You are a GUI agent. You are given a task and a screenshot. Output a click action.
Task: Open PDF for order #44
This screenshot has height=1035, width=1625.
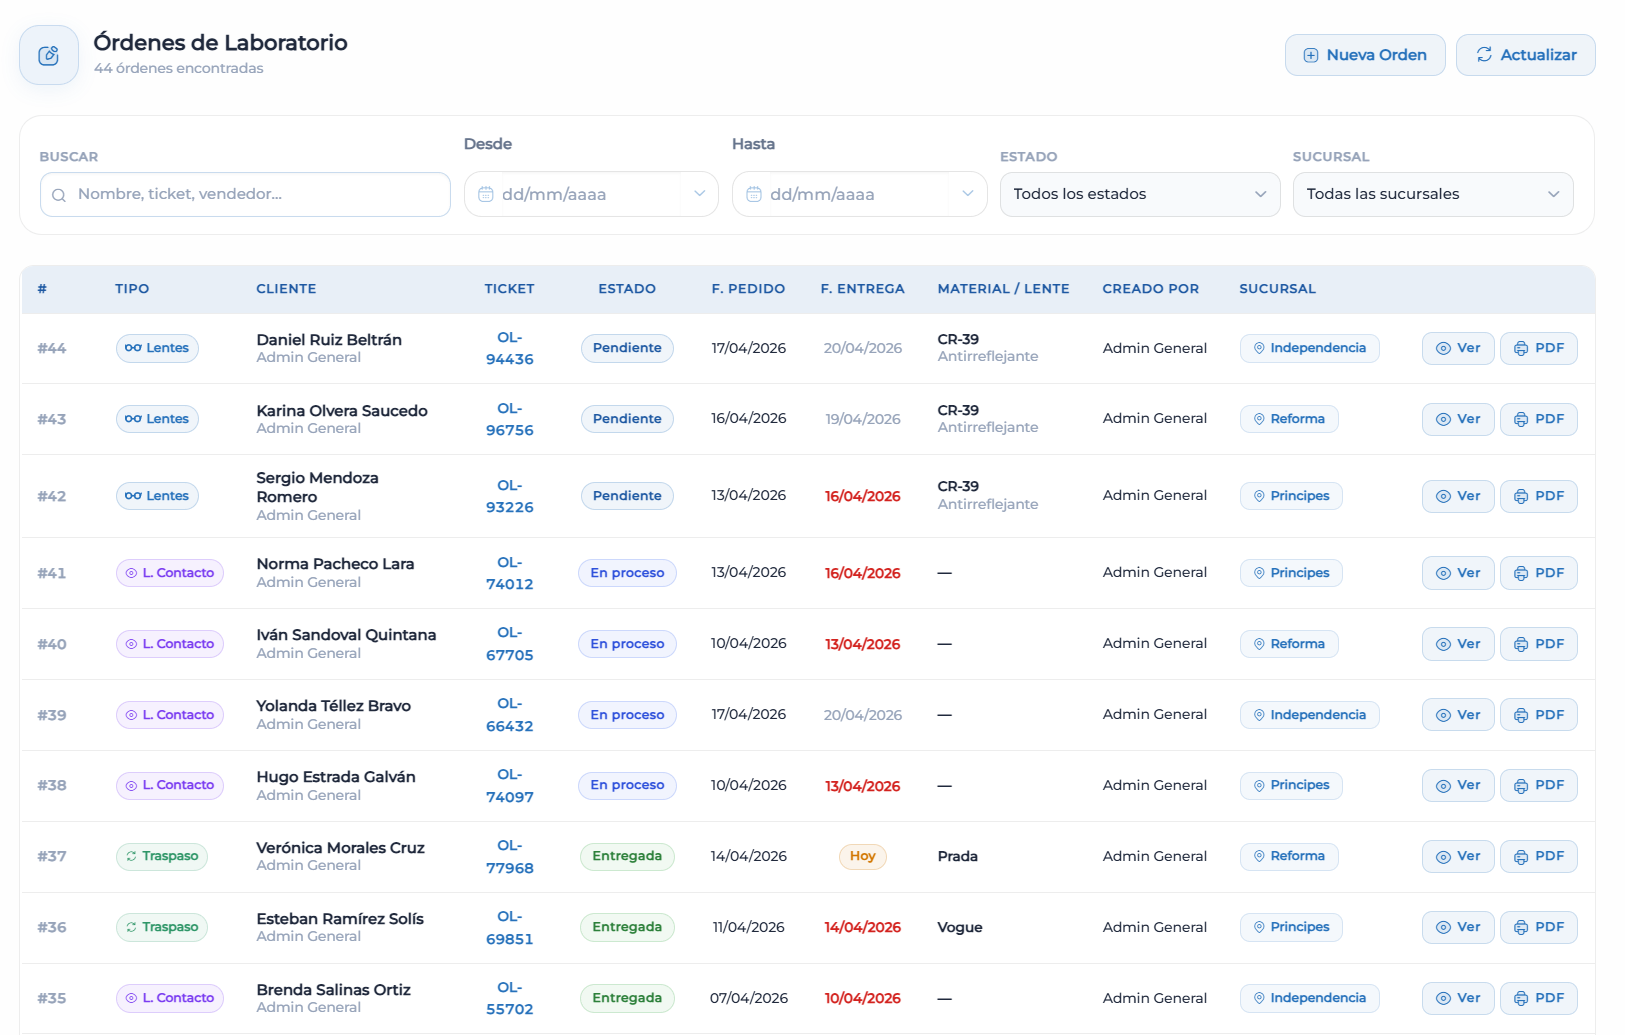1538,348
